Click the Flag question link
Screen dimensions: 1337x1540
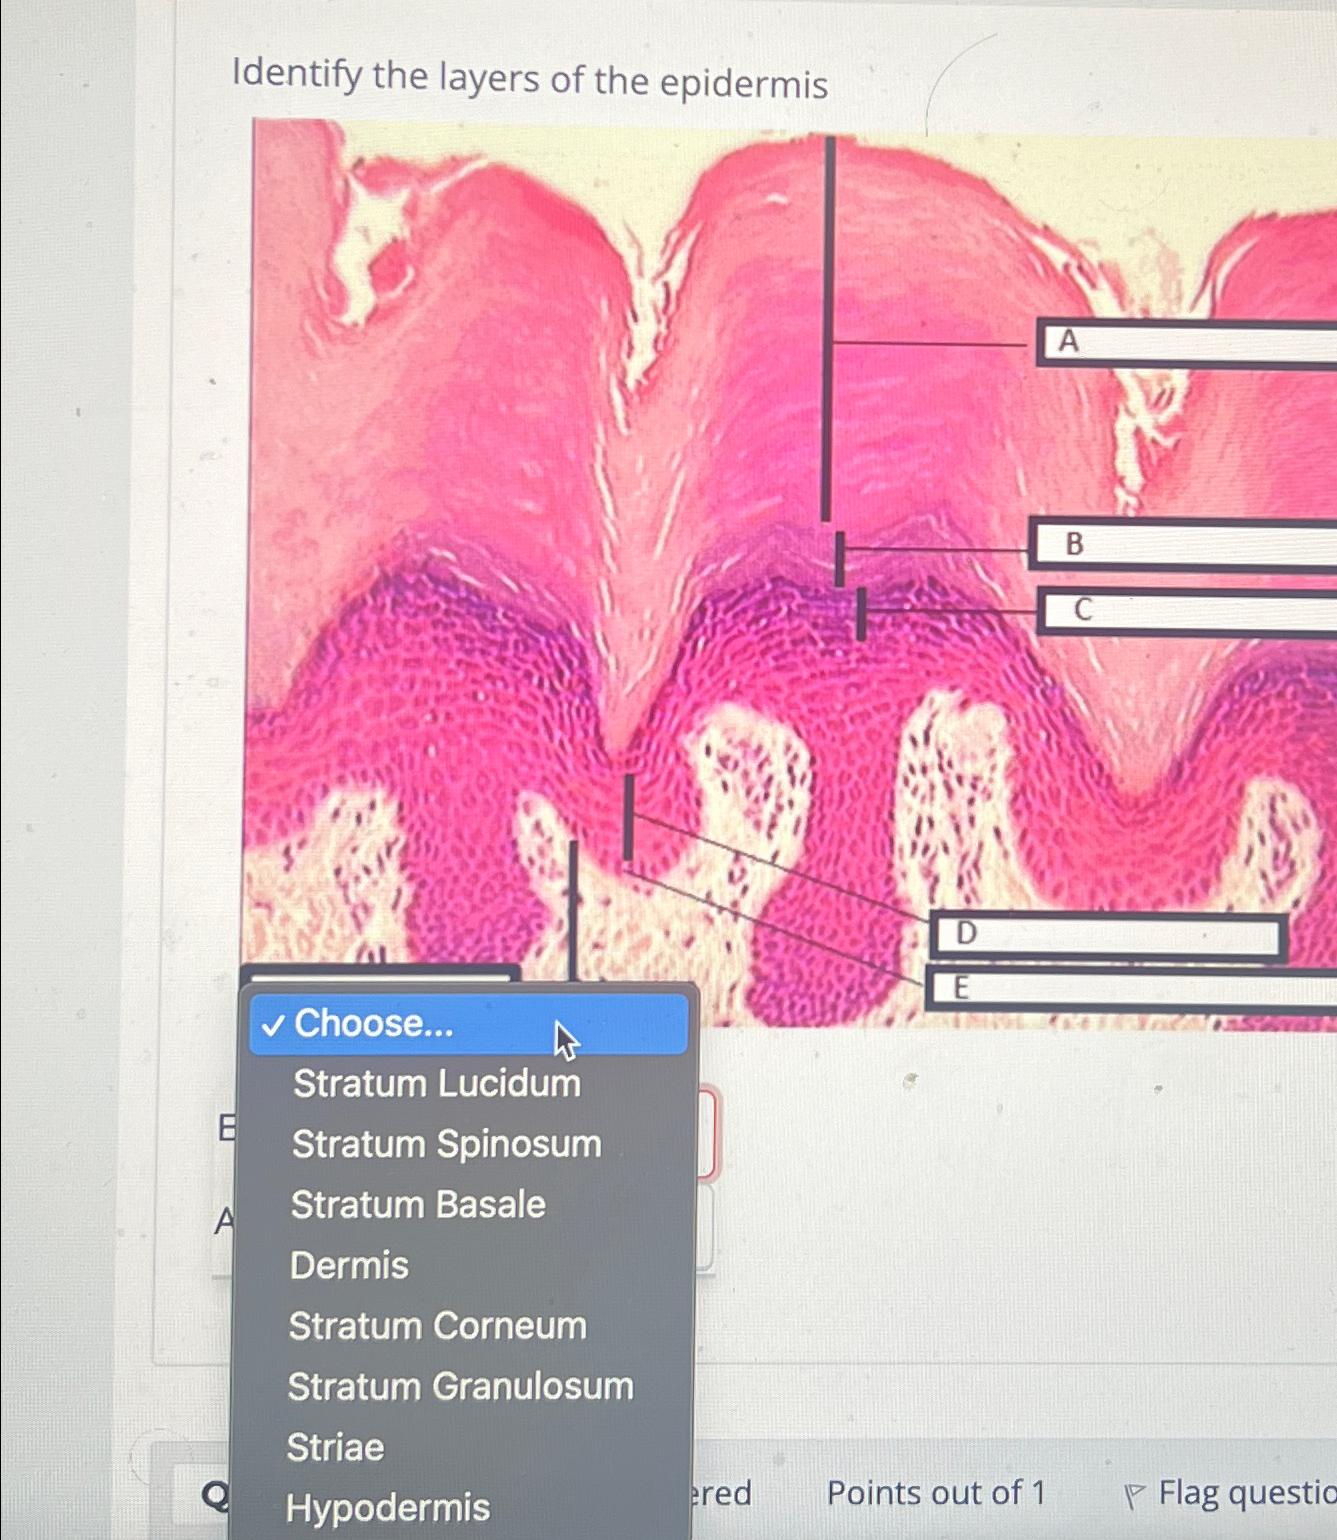coord(1240,1493)
